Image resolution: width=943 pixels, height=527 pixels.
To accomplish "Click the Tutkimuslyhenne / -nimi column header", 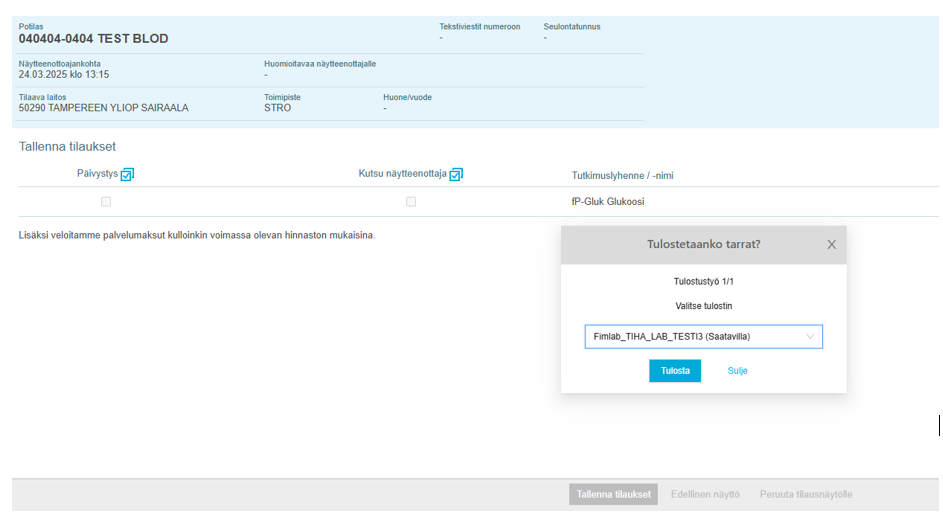I will (615, 175).
